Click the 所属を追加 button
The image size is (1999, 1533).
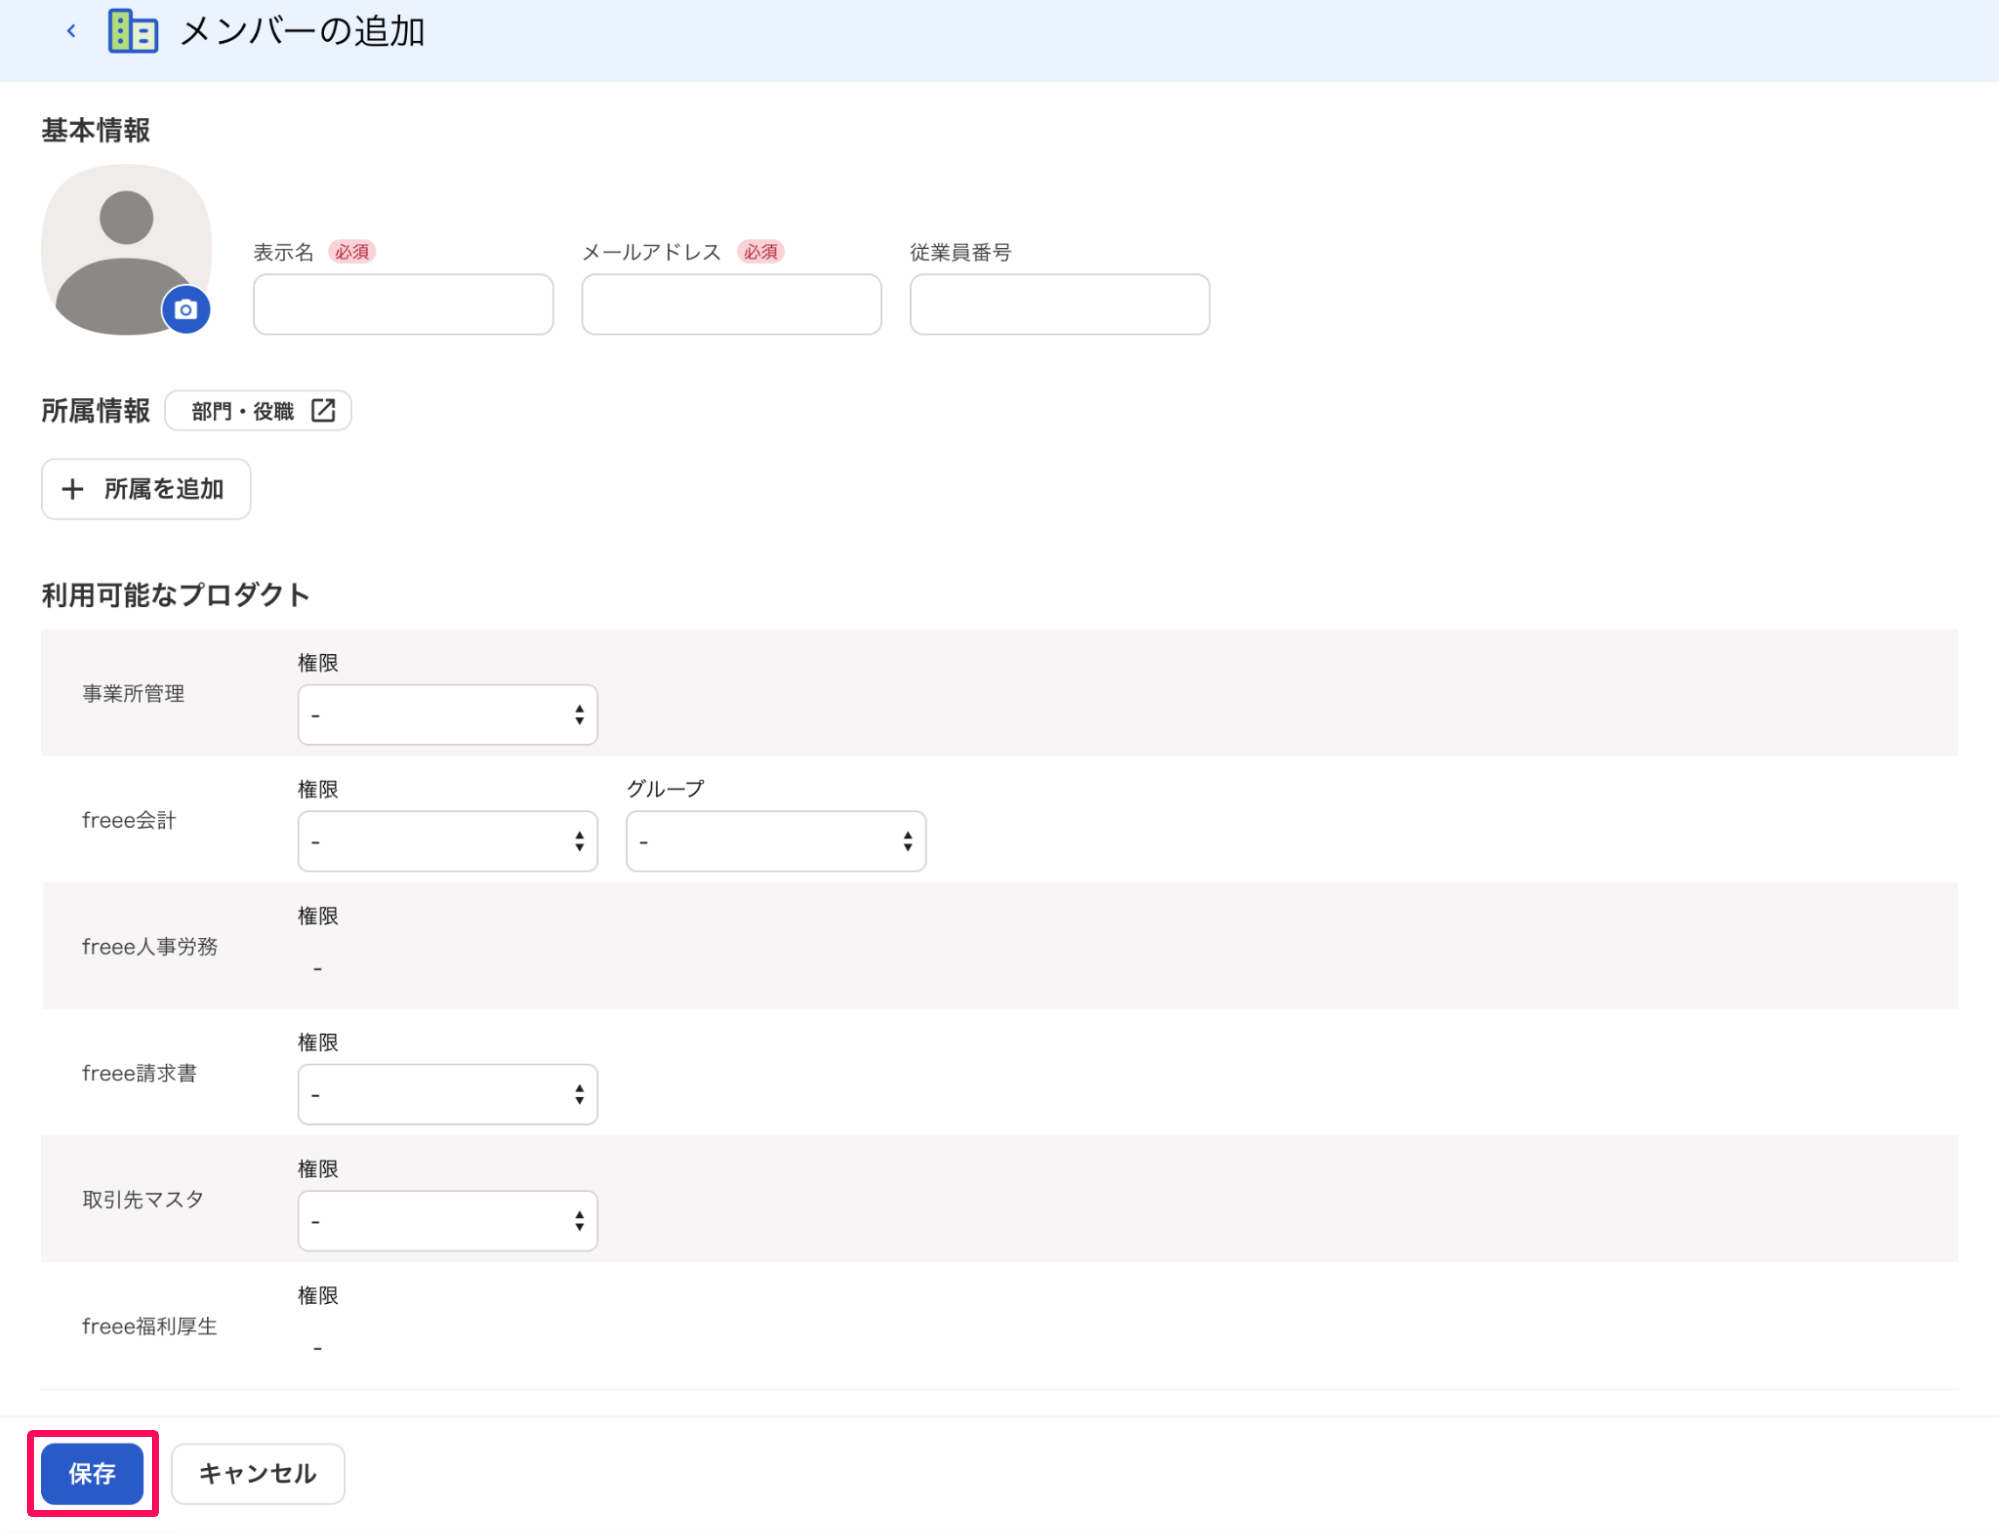click(x=146, y=489)
